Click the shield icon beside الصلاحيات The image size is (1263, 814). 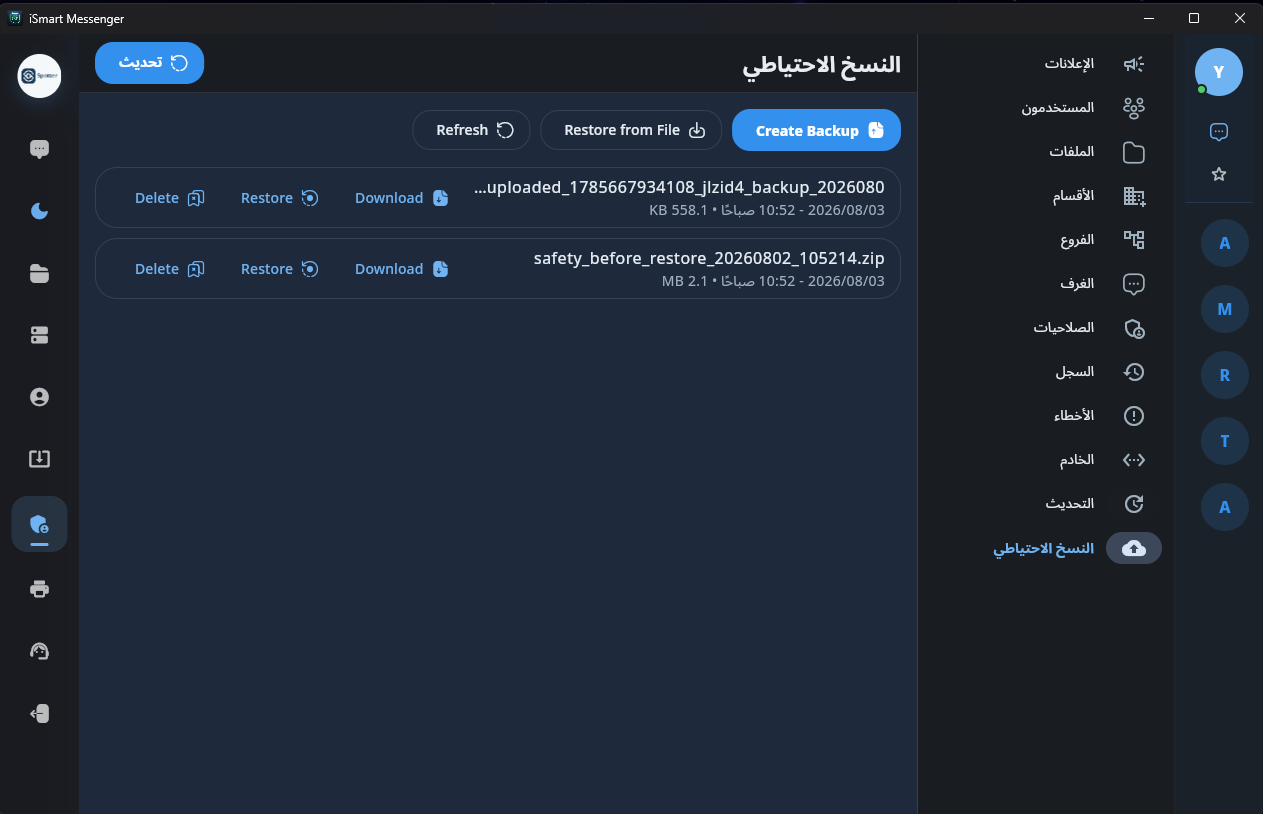(1134, 328)
